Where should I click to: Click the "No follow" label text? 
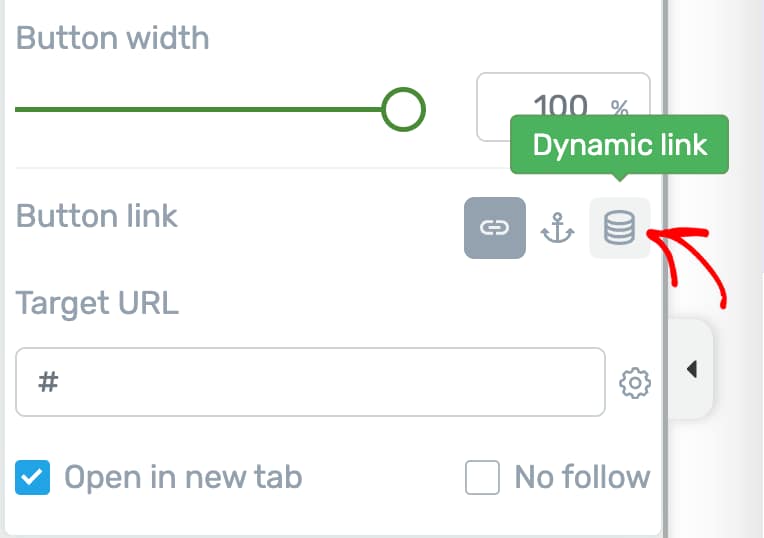[582, 478]
